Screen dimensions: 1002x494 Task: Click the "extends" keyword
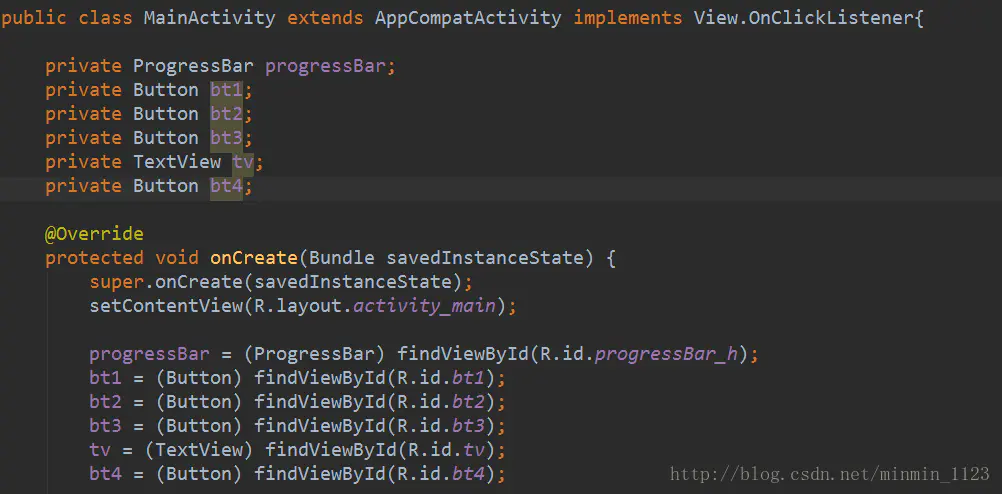tap(325, 18)
